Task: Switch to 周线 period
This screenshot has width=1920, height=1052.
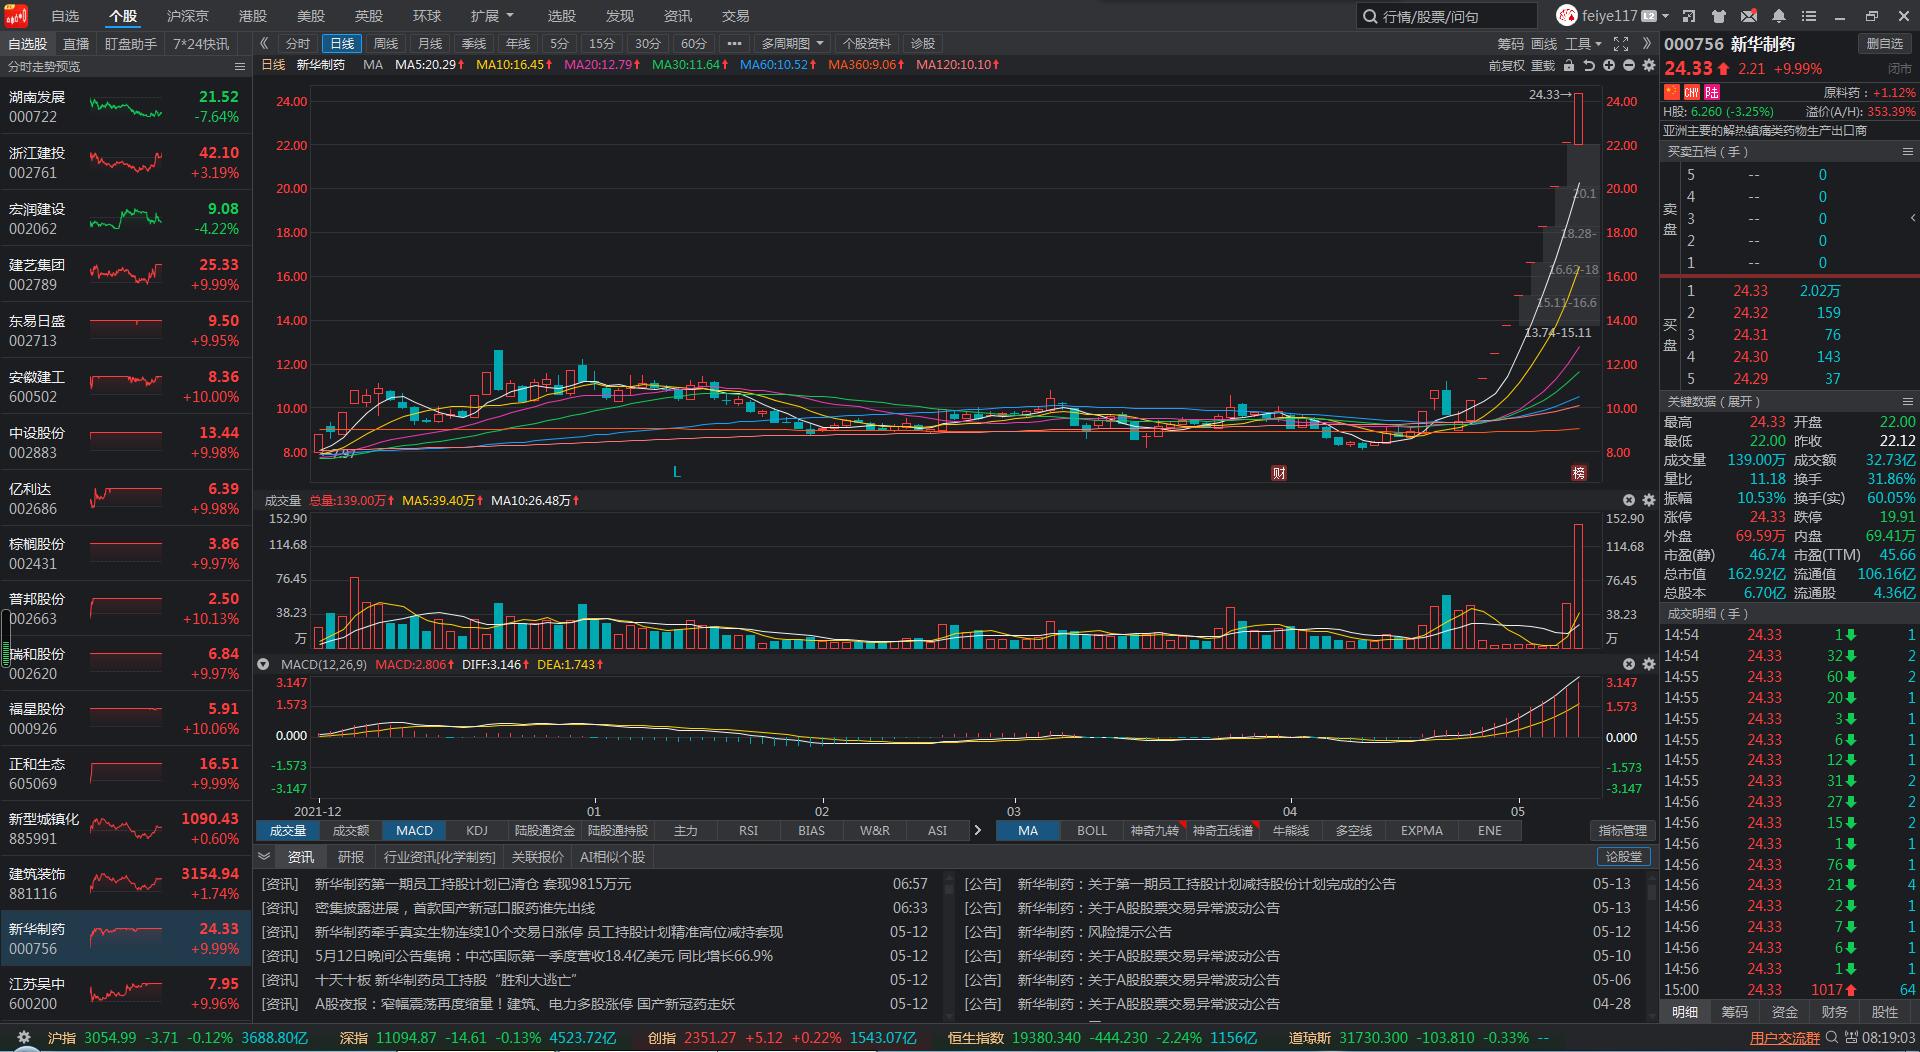Action: (386, 44)
